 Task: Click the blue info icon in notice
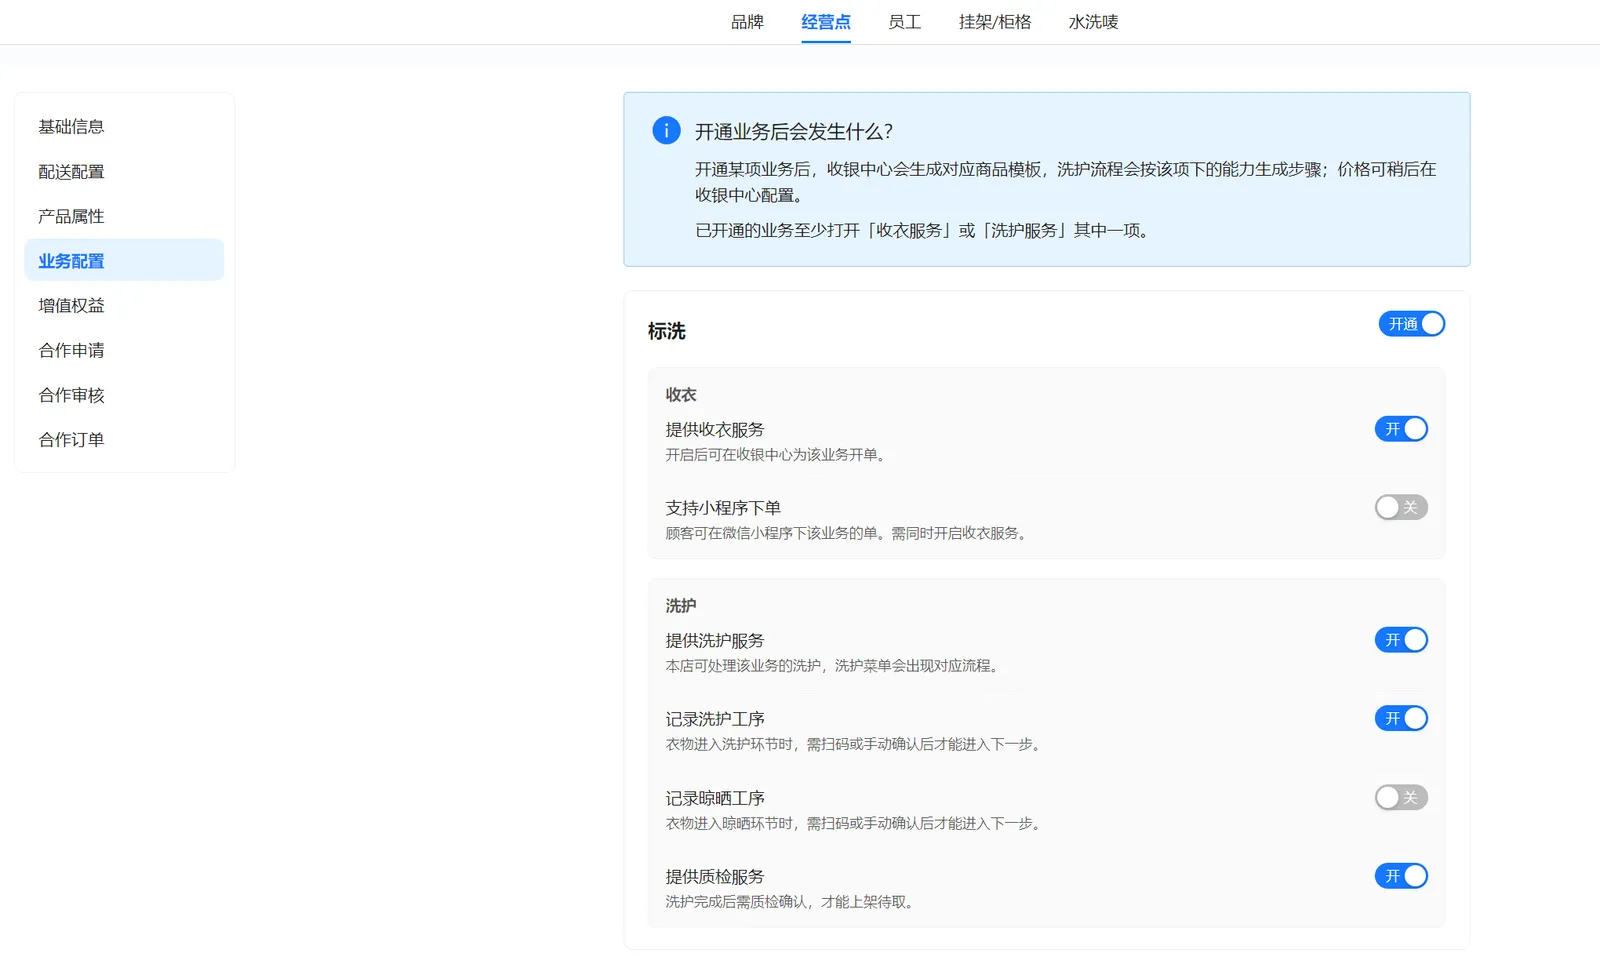(666, 130)
